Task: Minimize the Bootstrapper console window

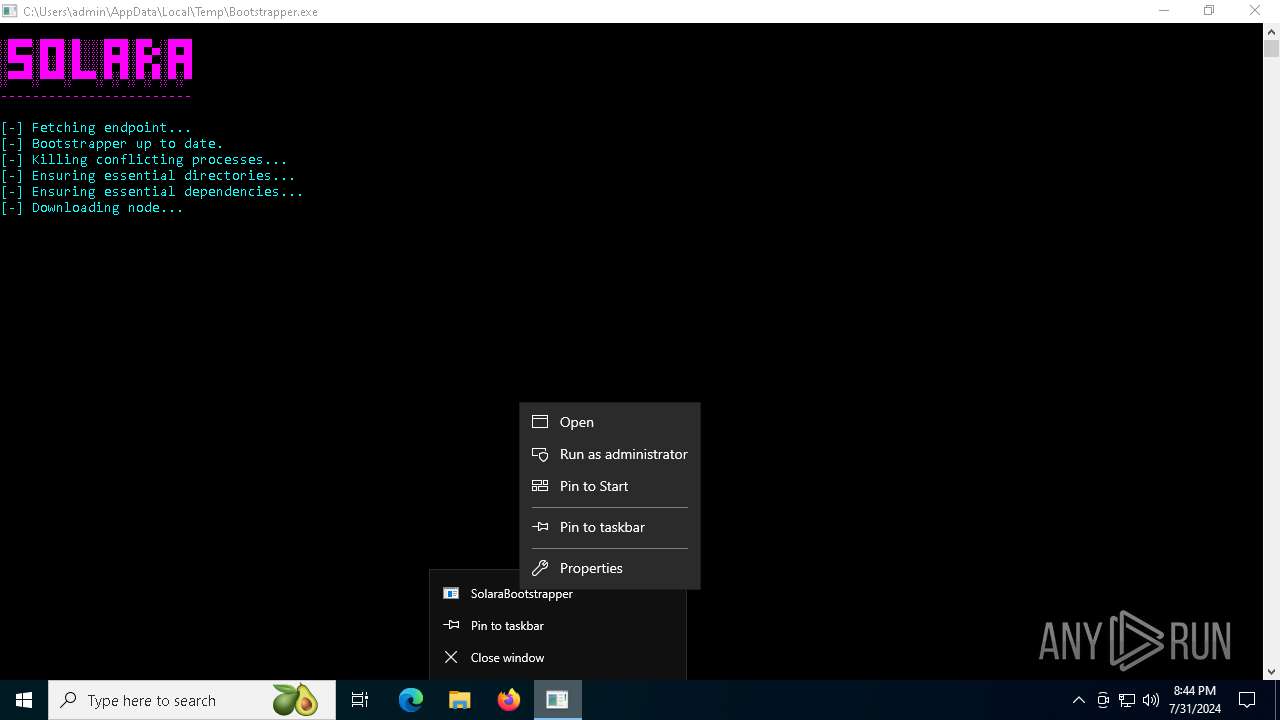Action: (1163, 11)
